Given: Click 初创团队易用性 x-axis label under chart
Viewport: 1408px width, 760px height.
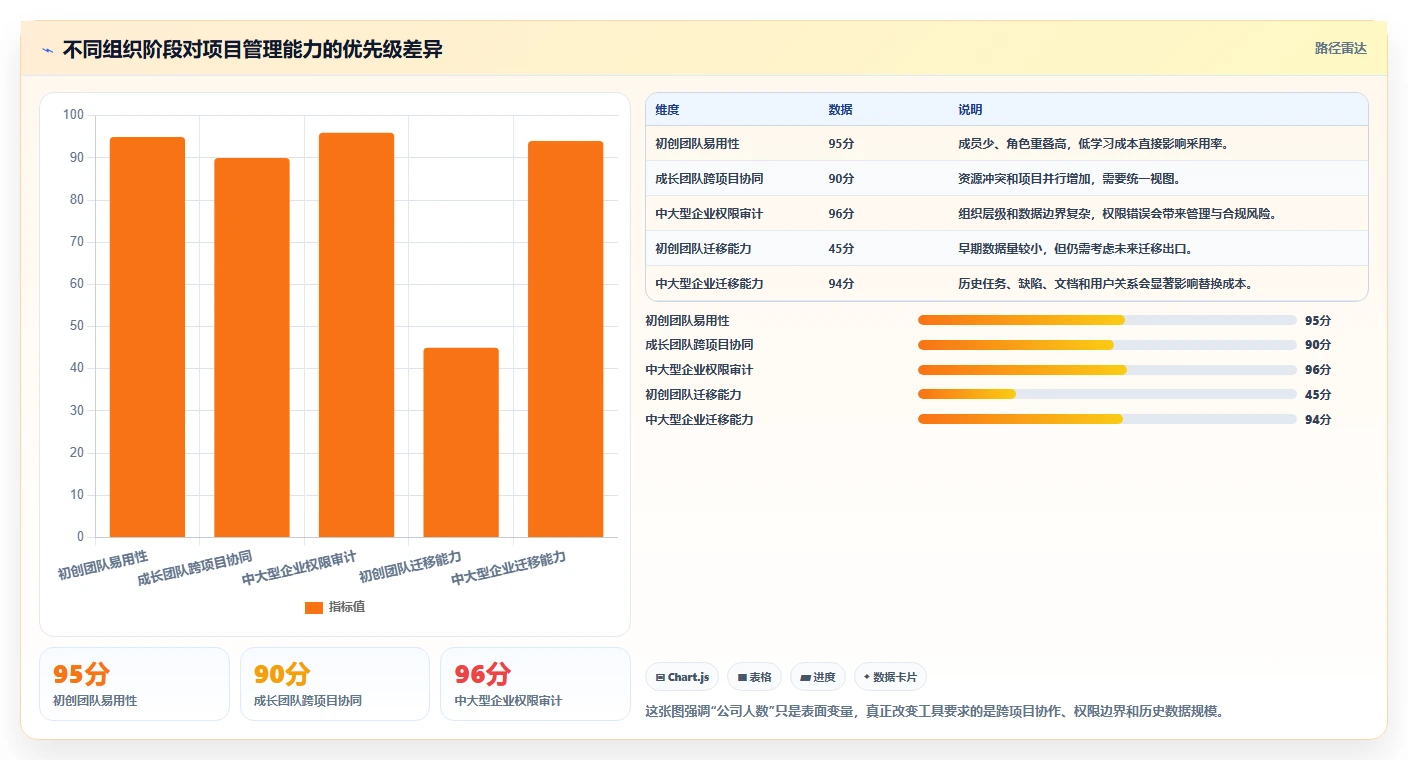Looking at the screenshot, I should pos(102,565).
